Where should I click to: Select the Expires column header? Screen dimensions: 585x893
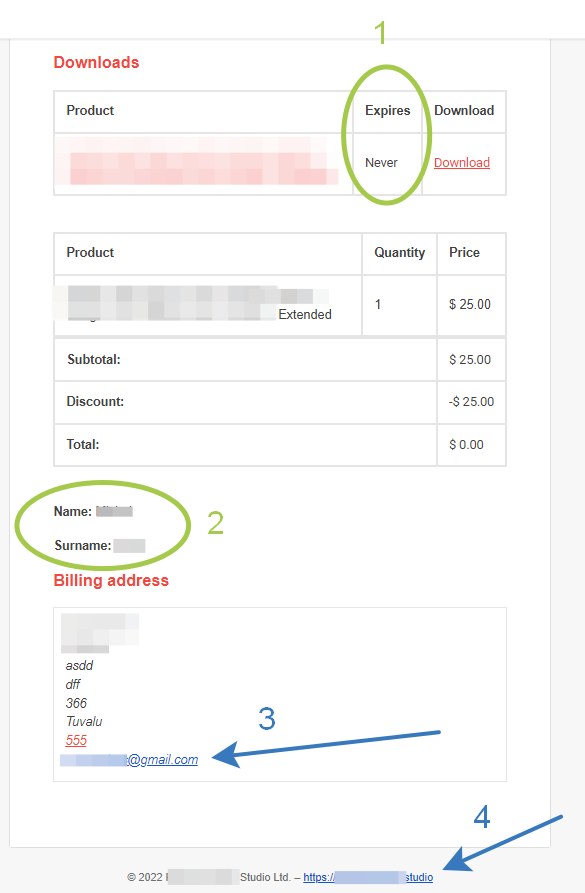click(387, 110)
